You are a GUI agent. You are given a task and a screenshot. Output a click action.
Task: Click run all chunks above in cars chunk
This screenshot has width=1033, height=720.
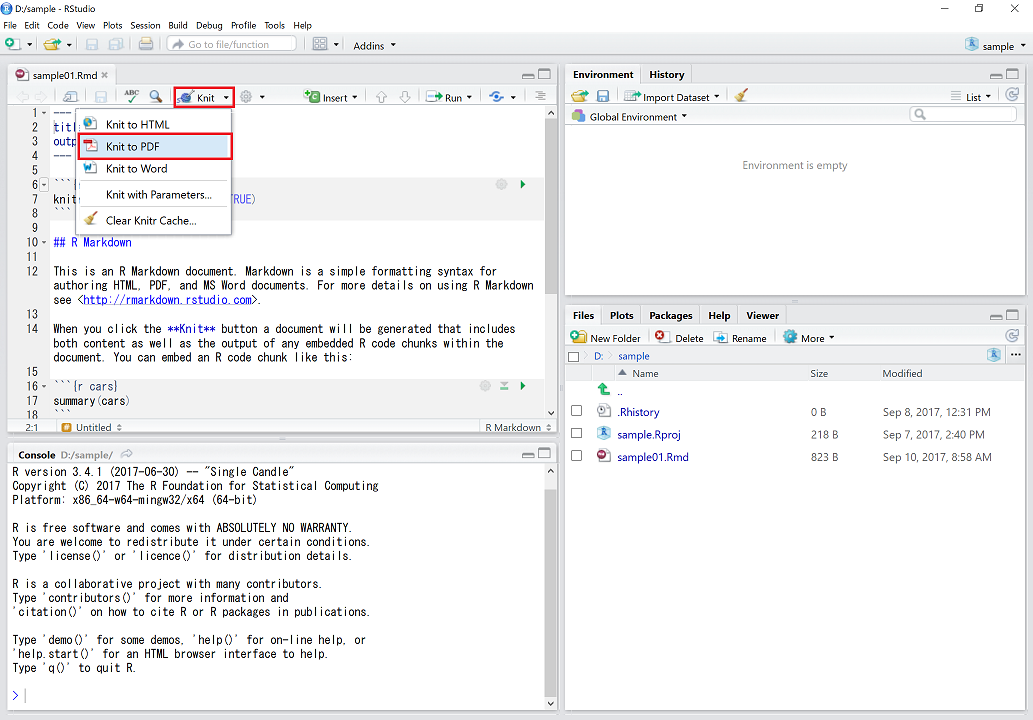[504, 386]
